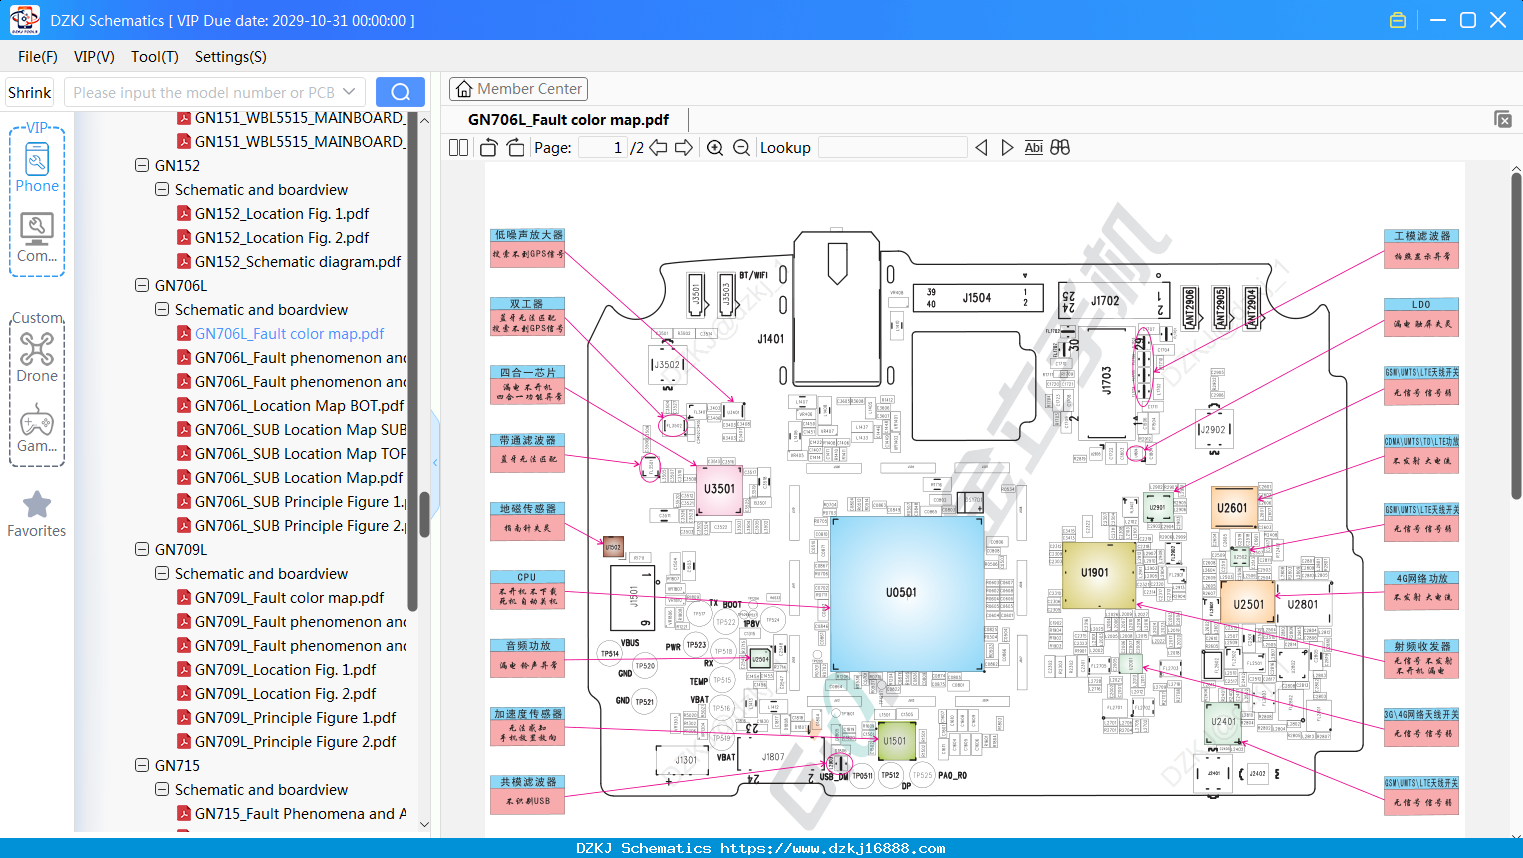Collapse Schematic and boardview under GN706L
This screenshot has height=858, width=1523.
[x=162, y=310]
